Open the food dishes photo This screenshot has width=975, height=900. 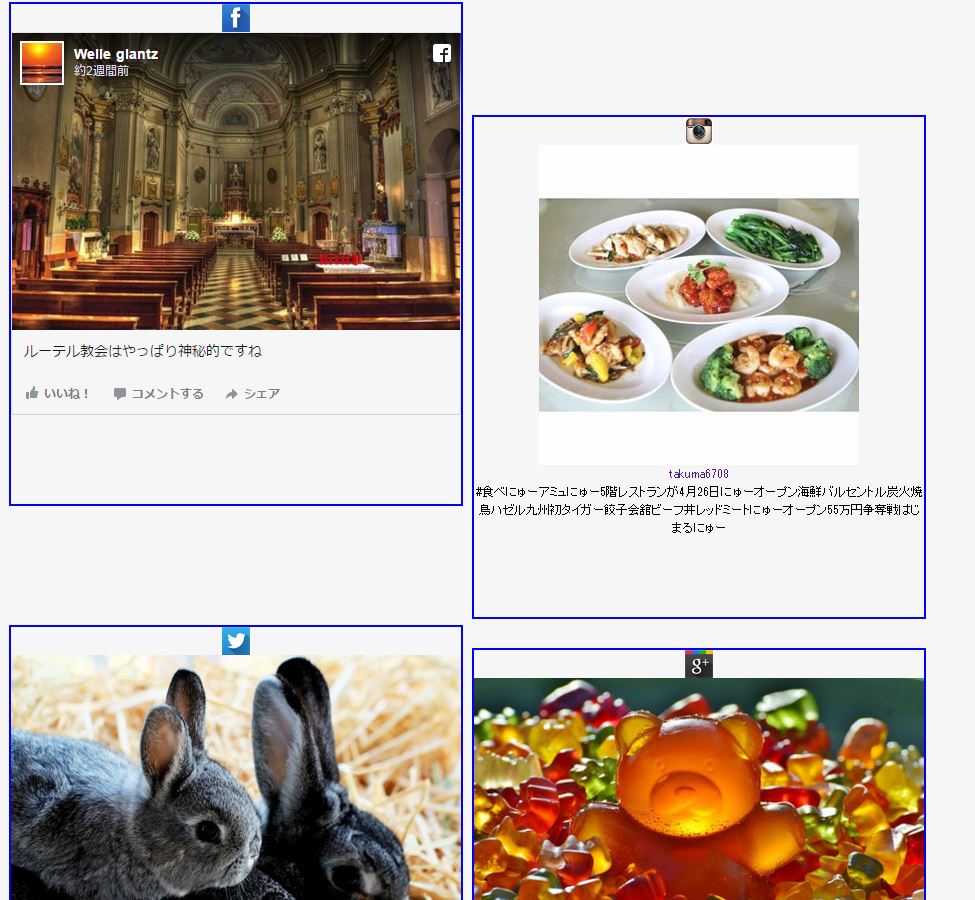tap(698, 305)
